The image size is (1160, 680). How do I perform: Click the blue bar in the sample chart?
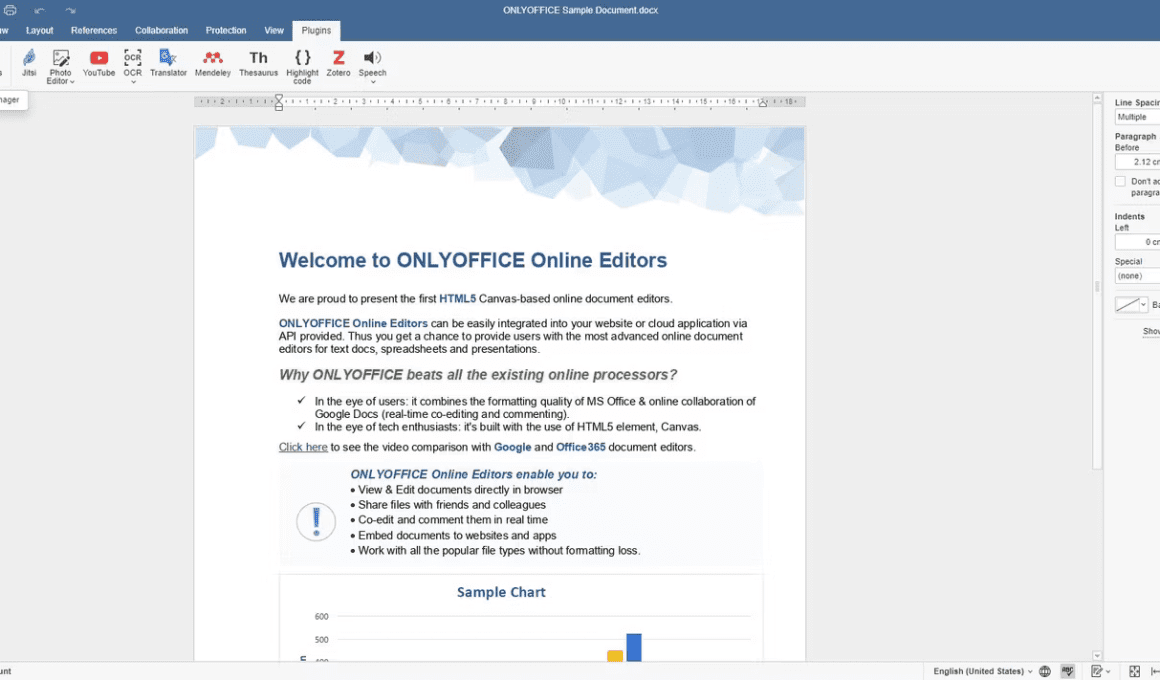[x=634, y=647]
